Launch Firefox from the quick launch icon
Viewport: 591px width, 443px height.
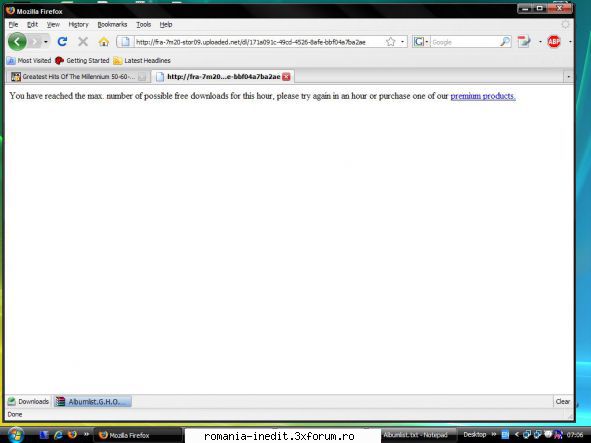pos(72,435)
